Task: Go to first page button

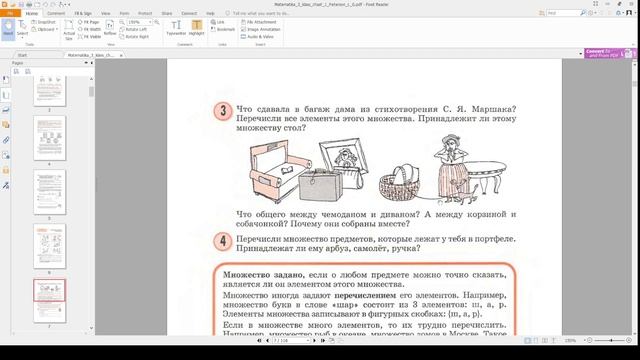Action: 259,340
